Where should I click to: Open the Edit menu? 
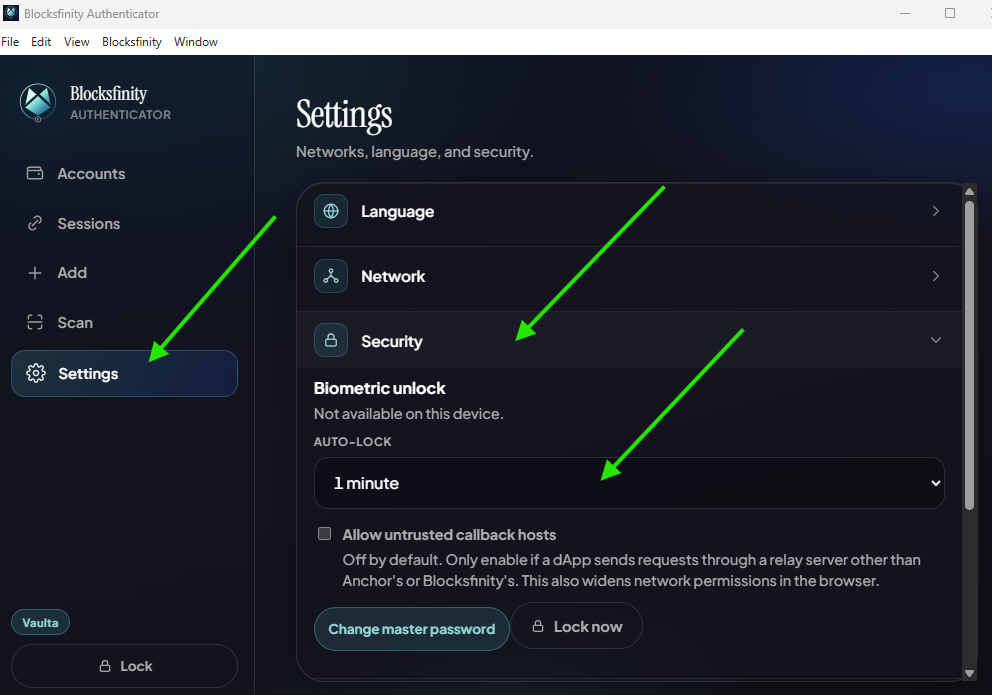click(41, 42)
